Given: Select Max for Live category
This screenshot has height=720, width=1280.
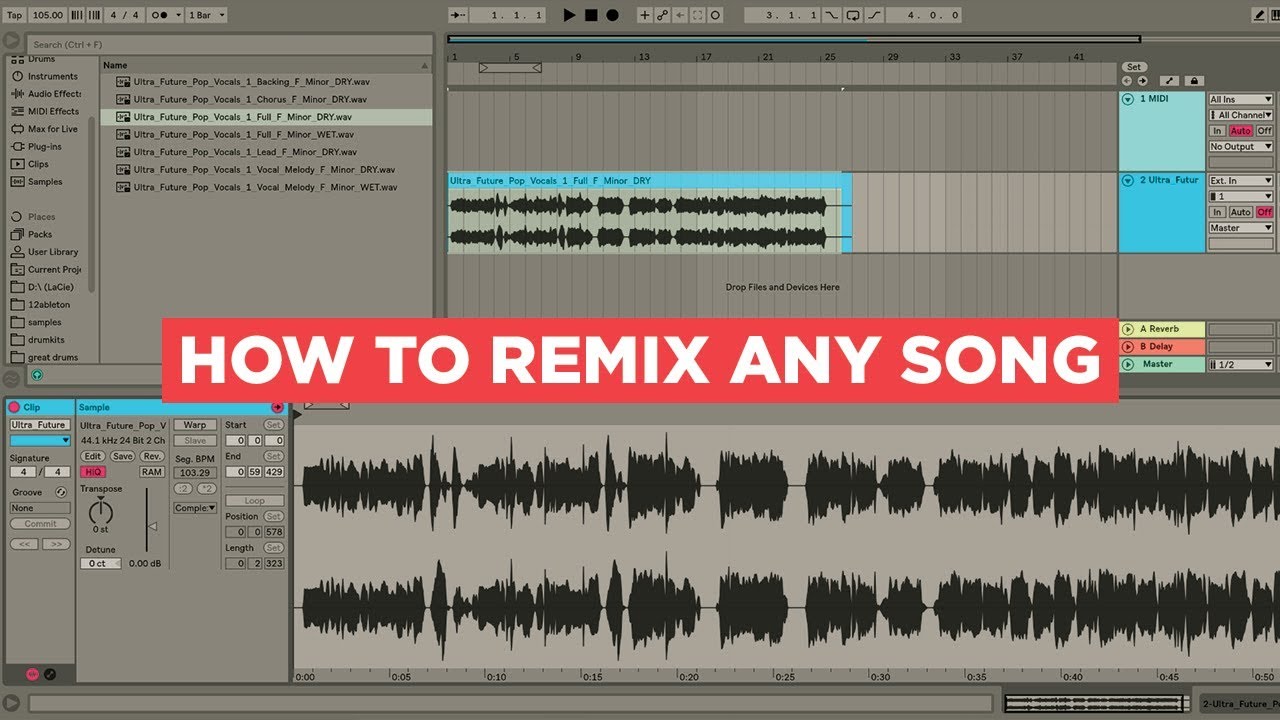Looking at the screenshot, I should tap(52, 129).
